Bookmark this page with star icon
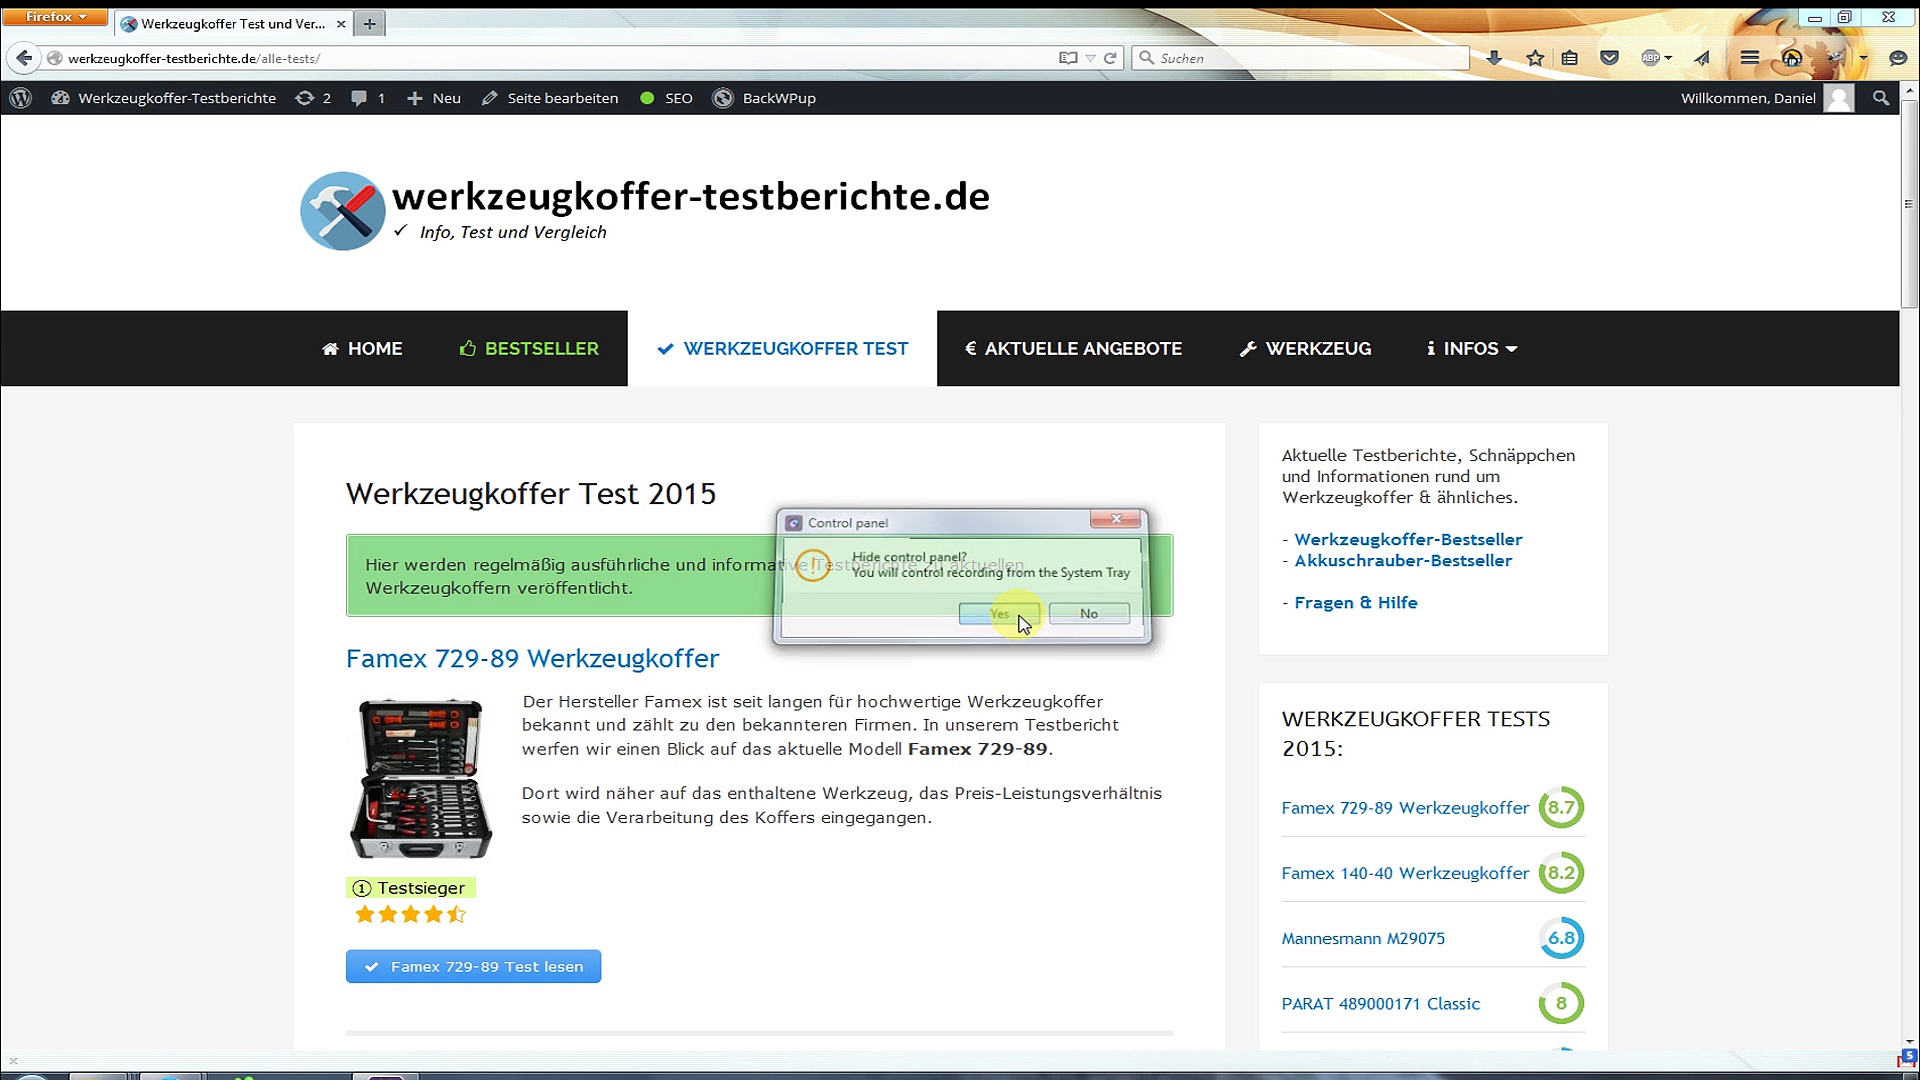 (x=1535, y=58)
